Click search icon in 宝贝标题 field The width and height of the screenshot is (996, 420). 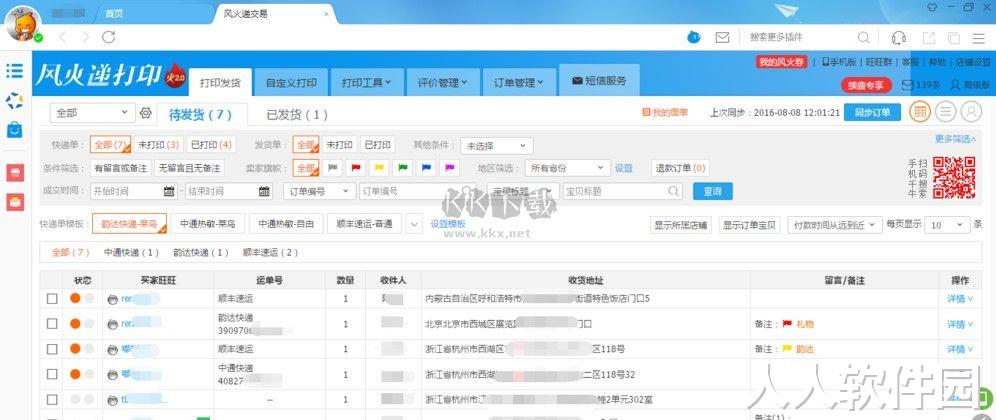coord(673,191)
